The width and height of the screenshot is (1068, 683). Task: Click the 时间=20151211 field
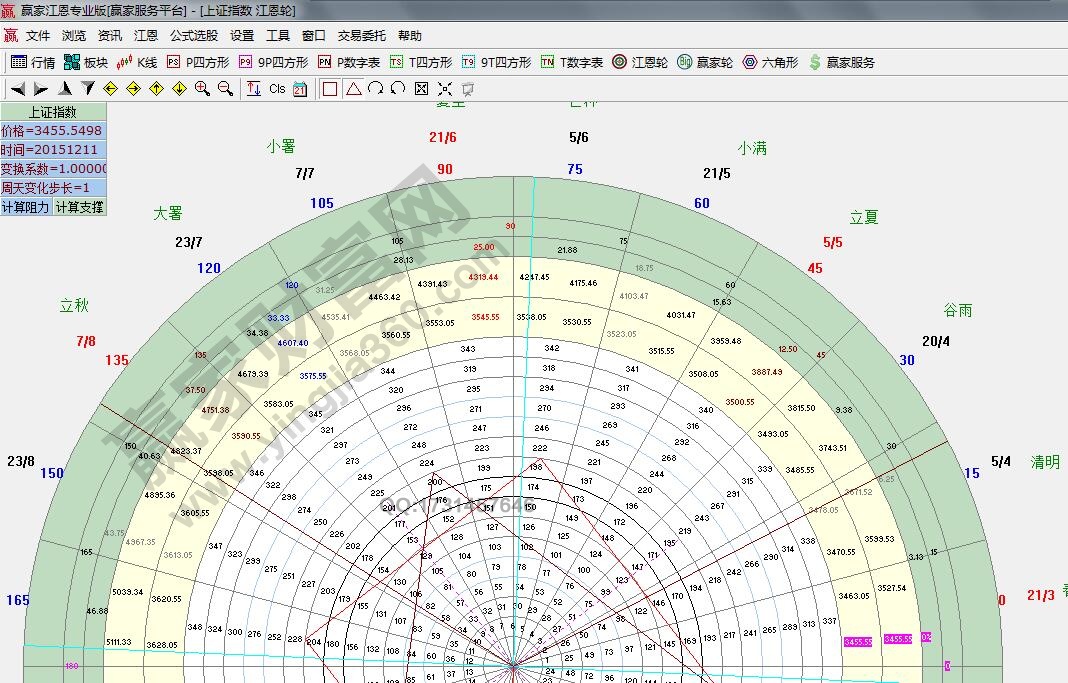(x=52, y=150)
